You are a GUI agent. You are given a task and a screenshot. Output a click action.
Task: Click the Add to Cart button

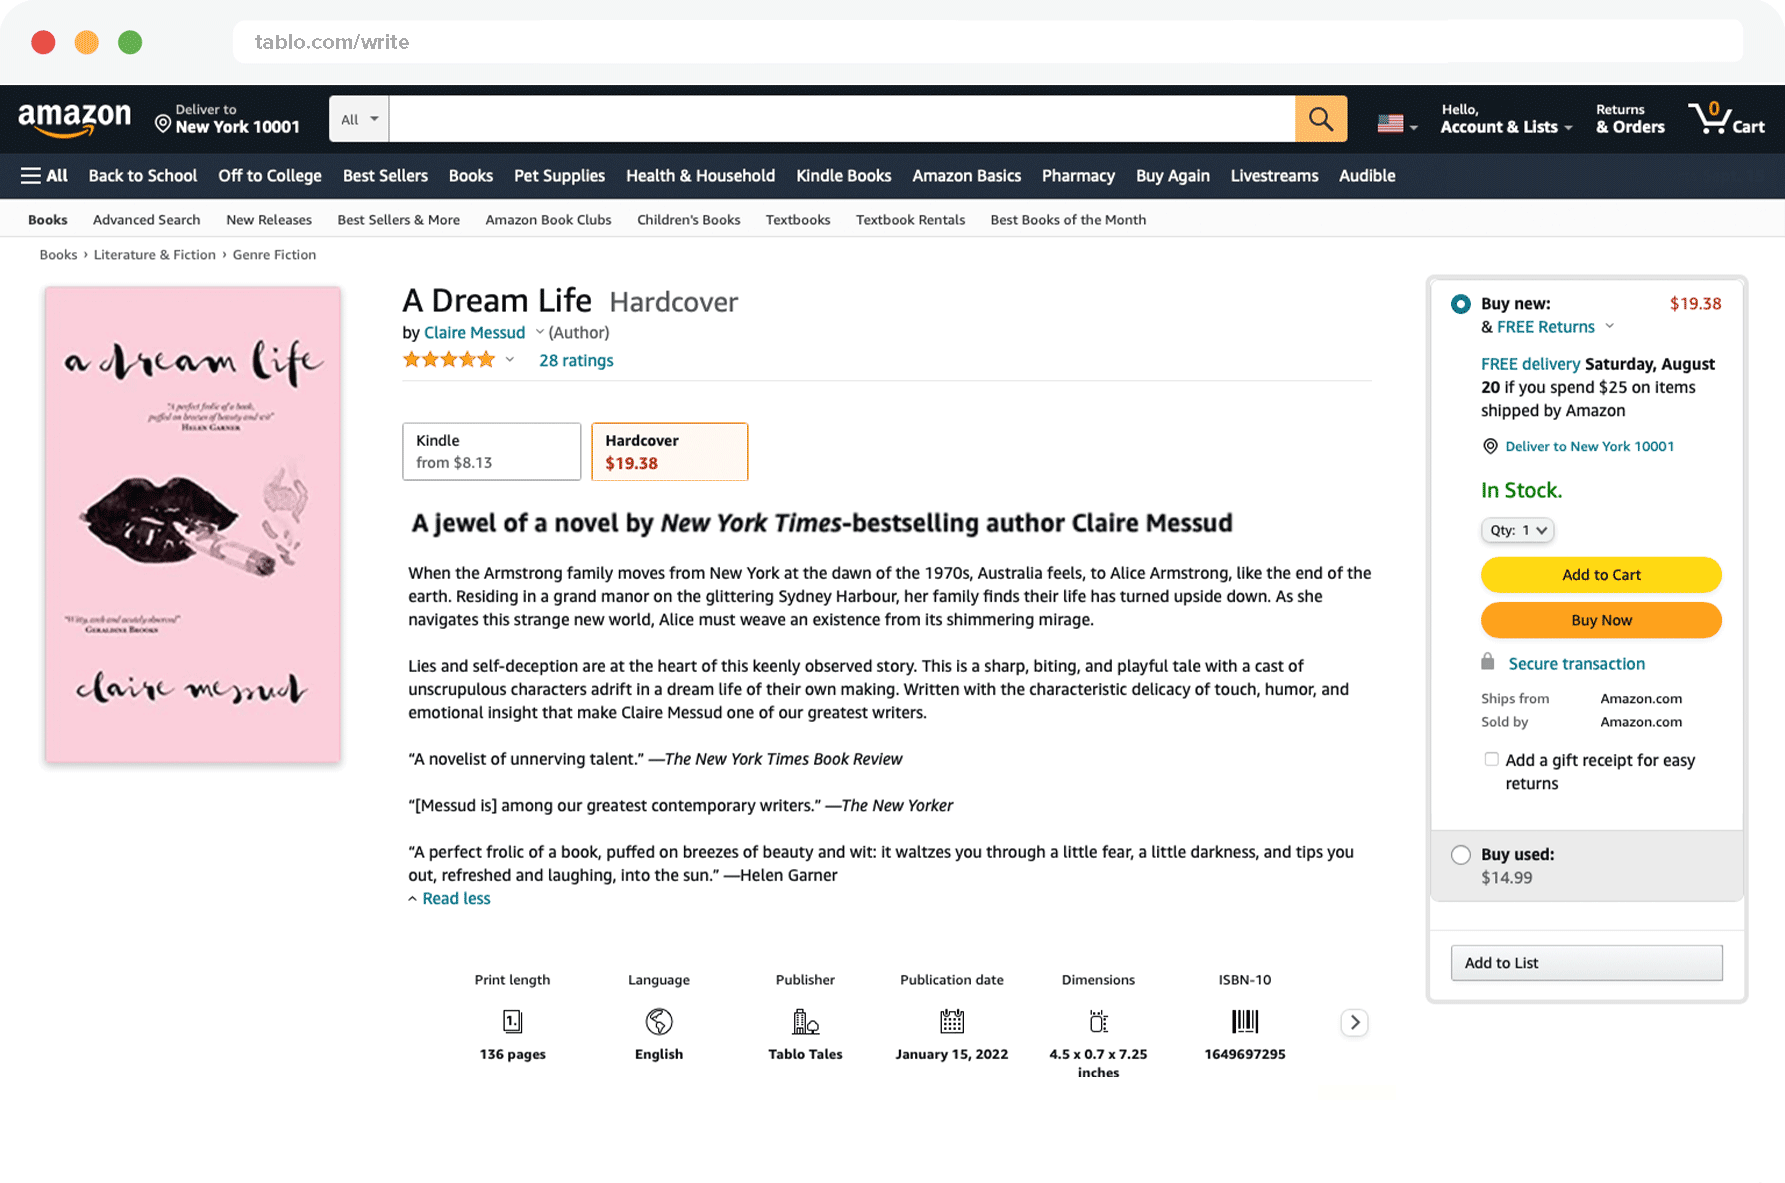(1601, 575)
